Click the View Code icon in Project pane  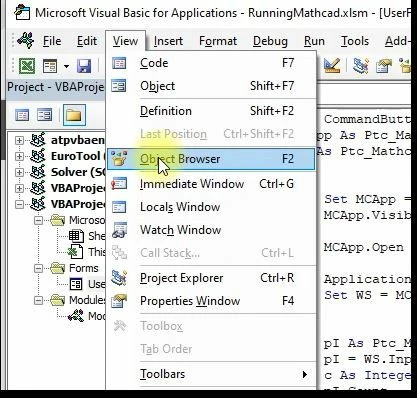coord(22,115)
